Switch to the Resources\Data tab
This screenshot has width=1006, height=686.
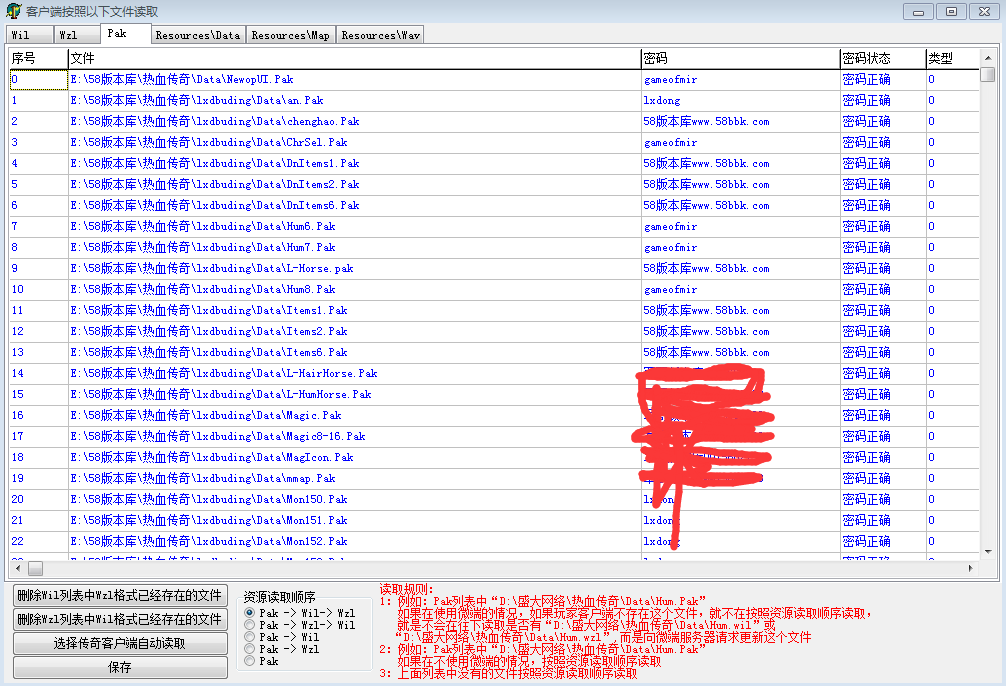point(197,35)
